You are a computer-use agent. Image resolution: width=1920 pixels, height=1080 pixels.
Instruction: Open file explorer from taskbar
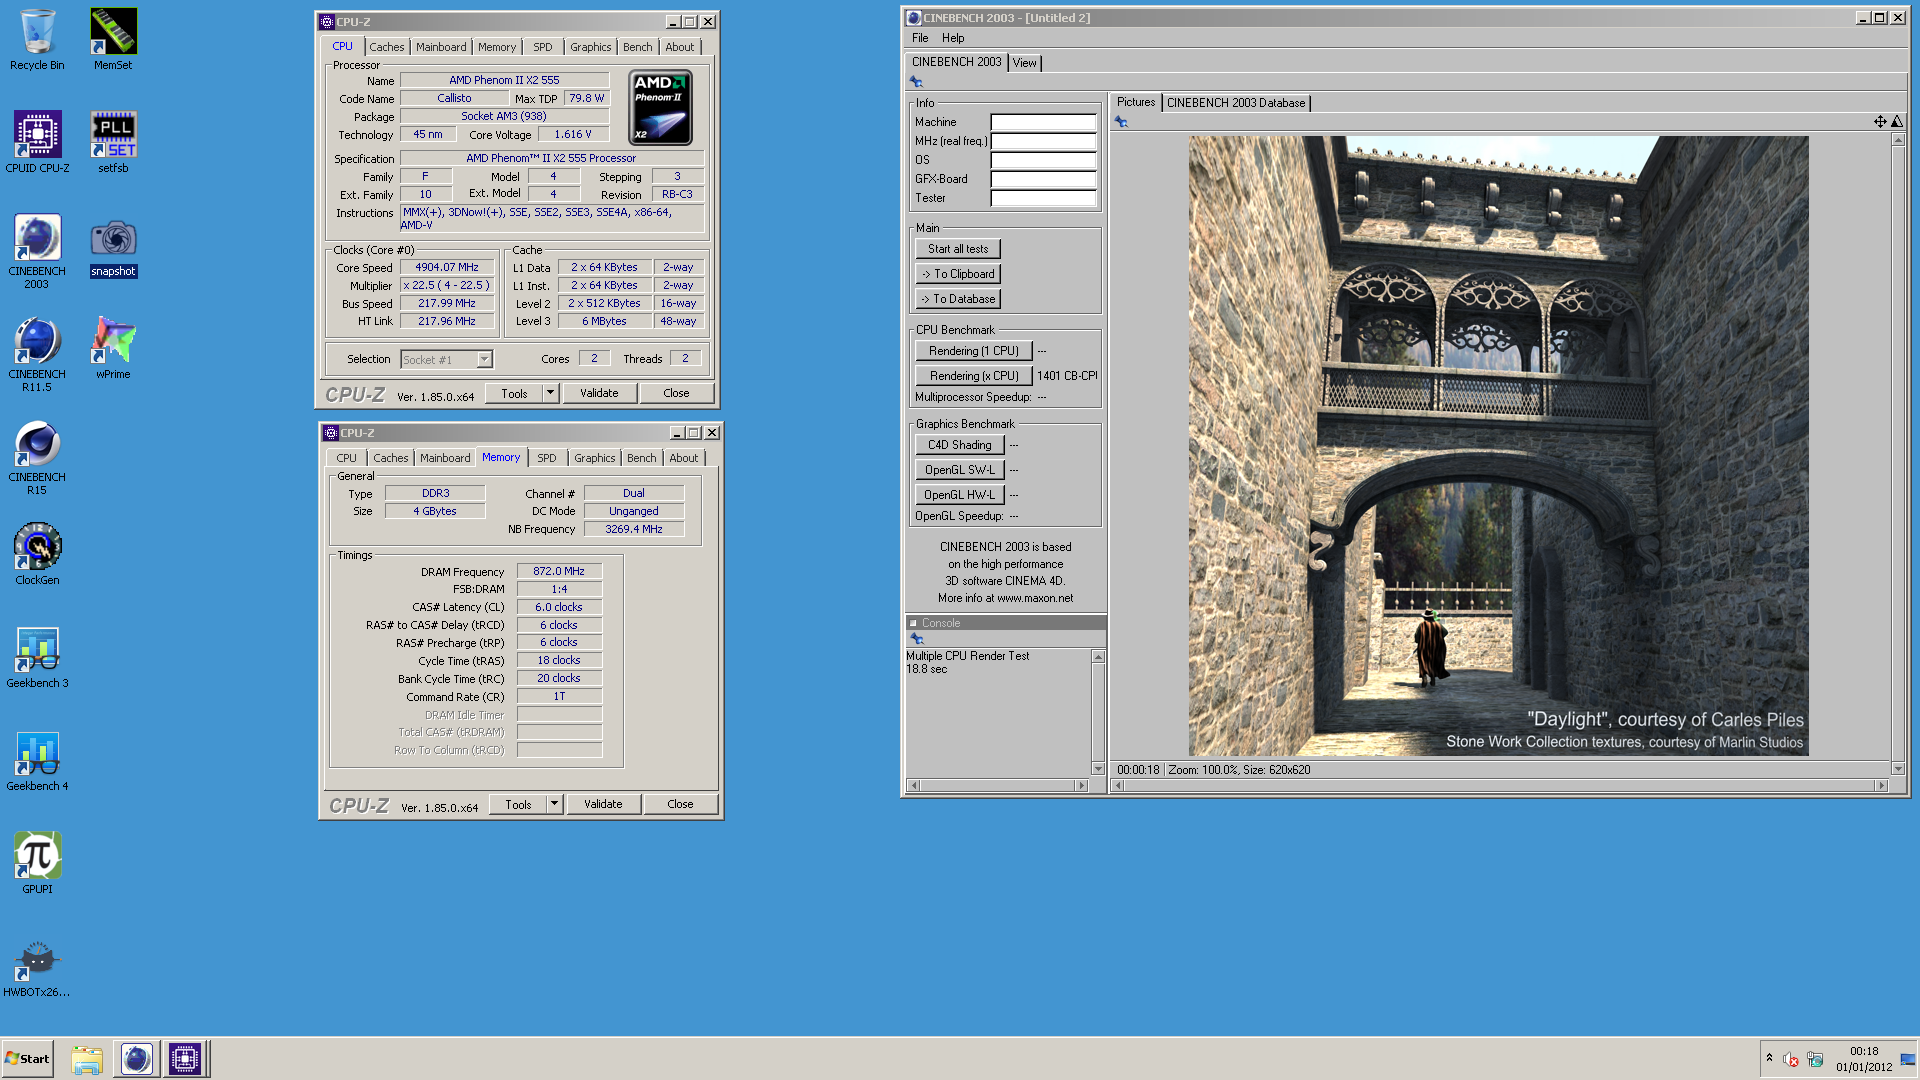point(87,1059)
